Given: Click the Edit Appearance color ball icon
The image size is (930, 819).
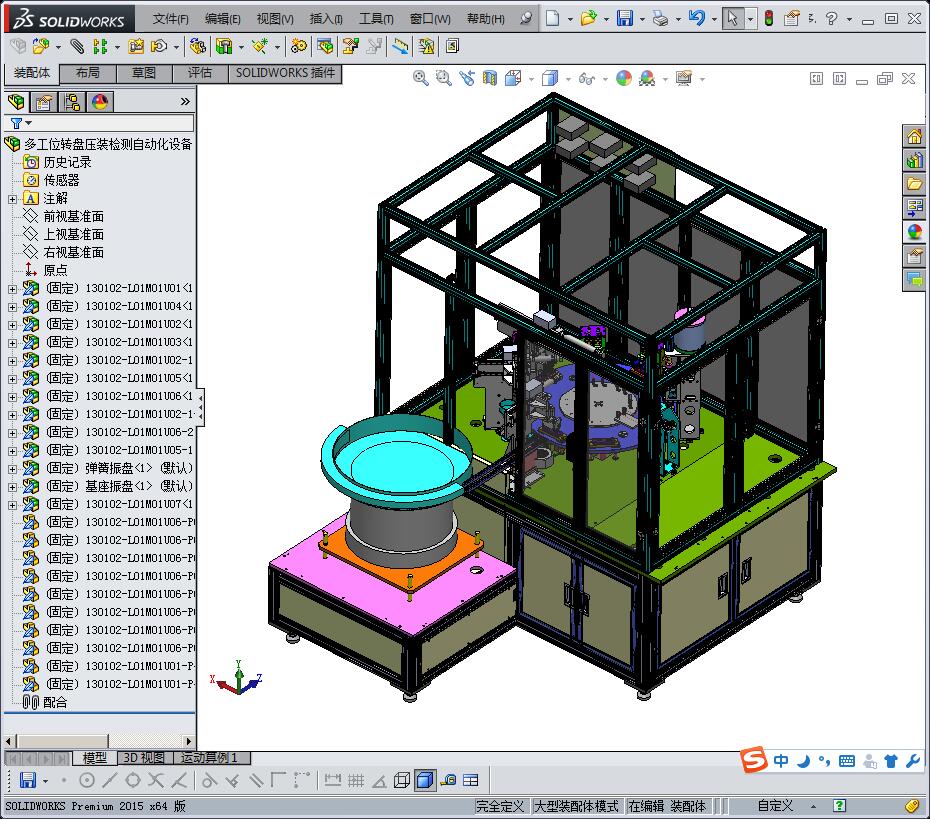Looking at the screenshot, I should pyautogui.click(x=624, y=78).
